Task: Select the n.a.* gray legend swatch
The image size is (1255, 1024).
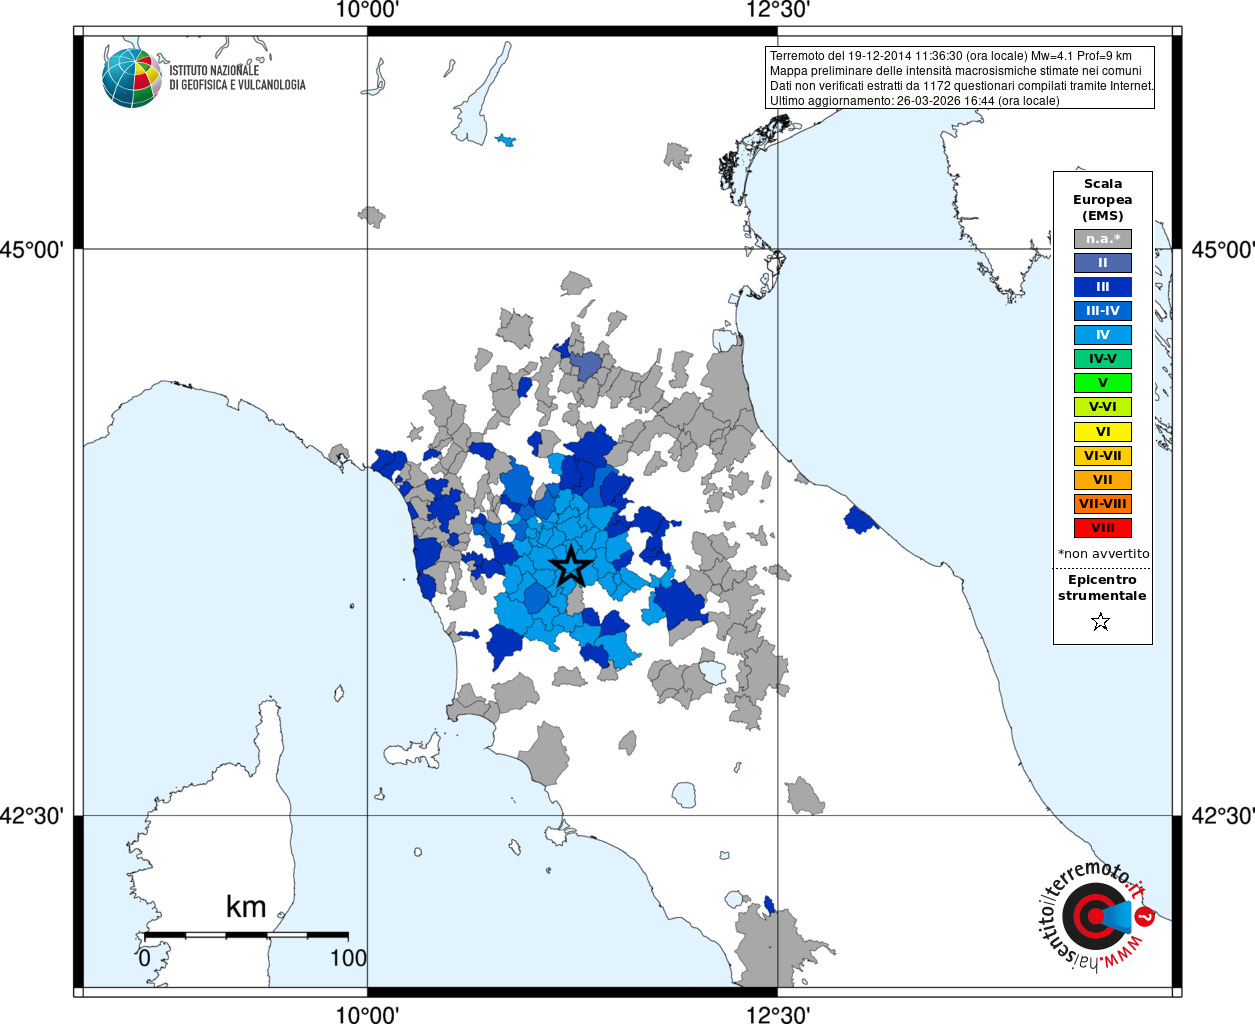Action: click(1103, 239)
